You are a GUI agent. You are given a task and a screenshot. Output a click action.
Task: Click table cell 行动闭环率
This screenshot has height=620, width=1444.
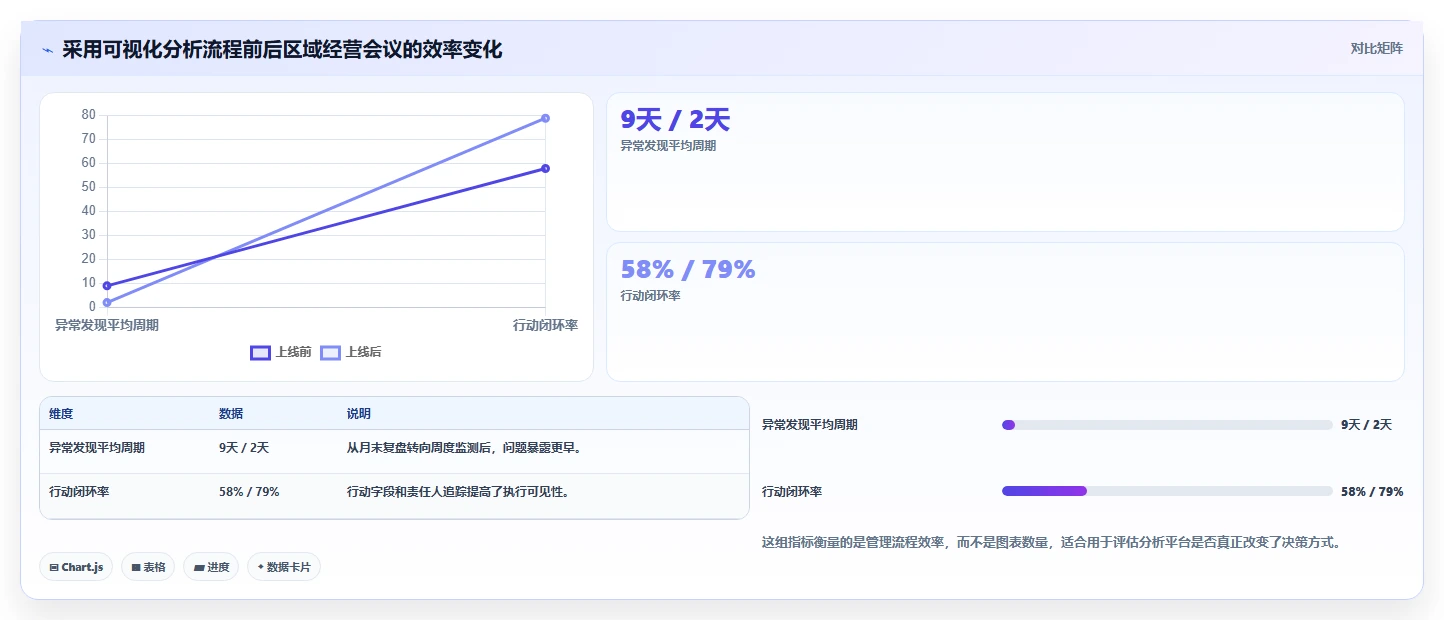point(79,492)
